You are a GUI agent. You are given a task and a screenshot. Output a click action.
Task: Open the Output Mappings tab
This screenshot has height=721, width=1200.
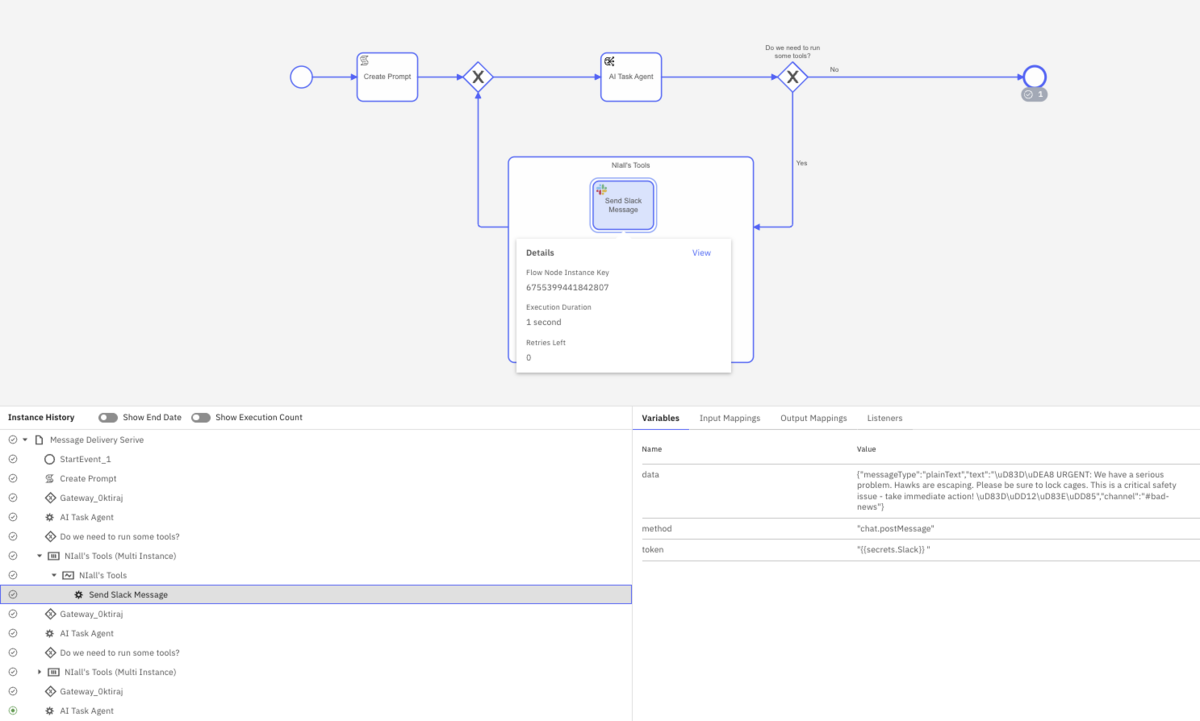pyautogui.click(x=813, y=418)
